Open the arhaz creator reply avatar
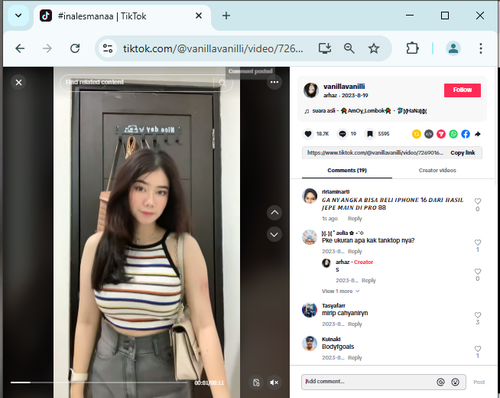The width and height of the screenshot is (500, 398). pyautogui.click(x=326, y=263)
